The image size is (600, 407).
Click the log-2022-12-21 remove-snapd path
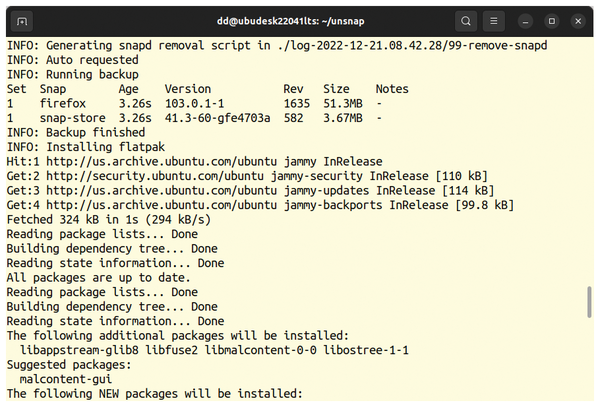[x=412, y=46]
